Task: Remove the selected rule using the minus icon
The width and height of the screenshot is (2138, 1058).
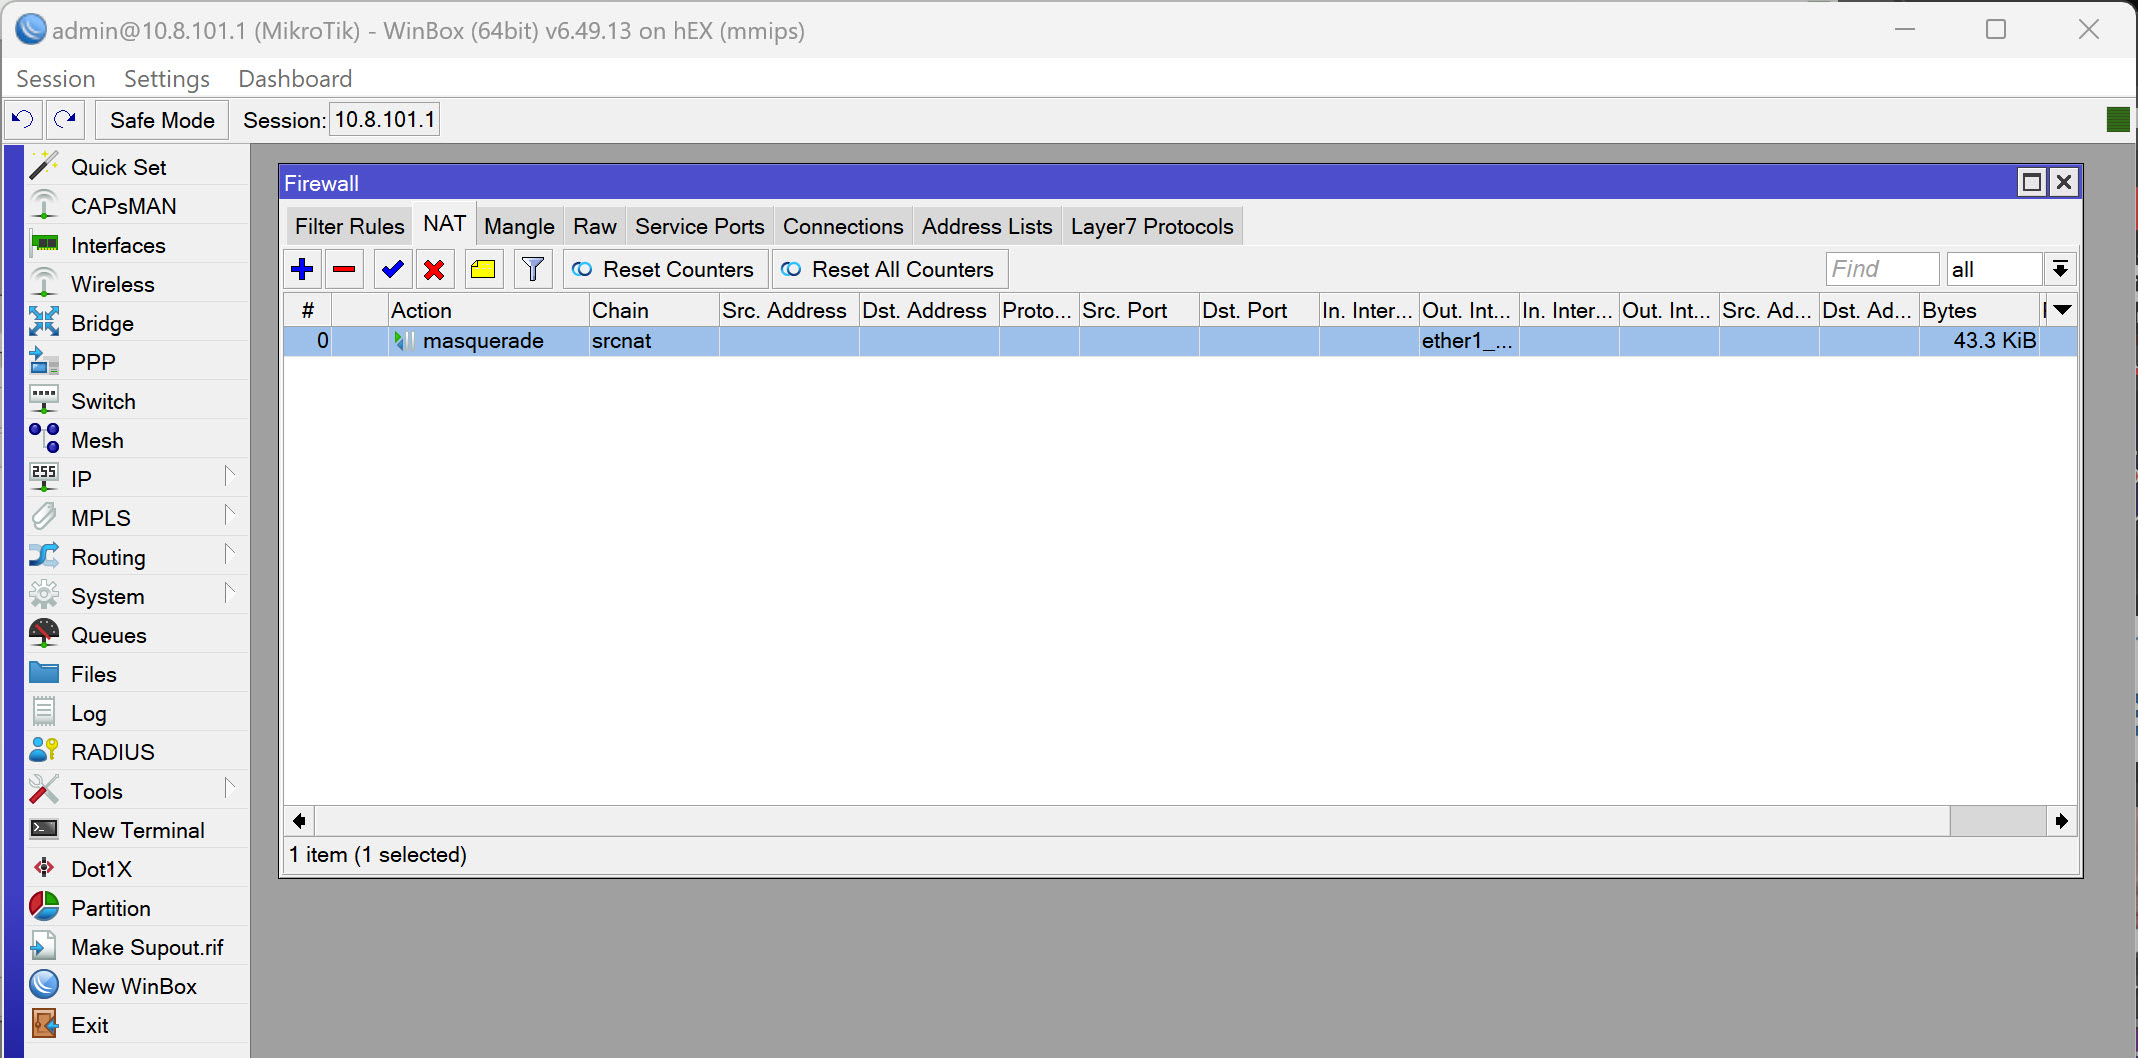Action: [x=344, y=268]
